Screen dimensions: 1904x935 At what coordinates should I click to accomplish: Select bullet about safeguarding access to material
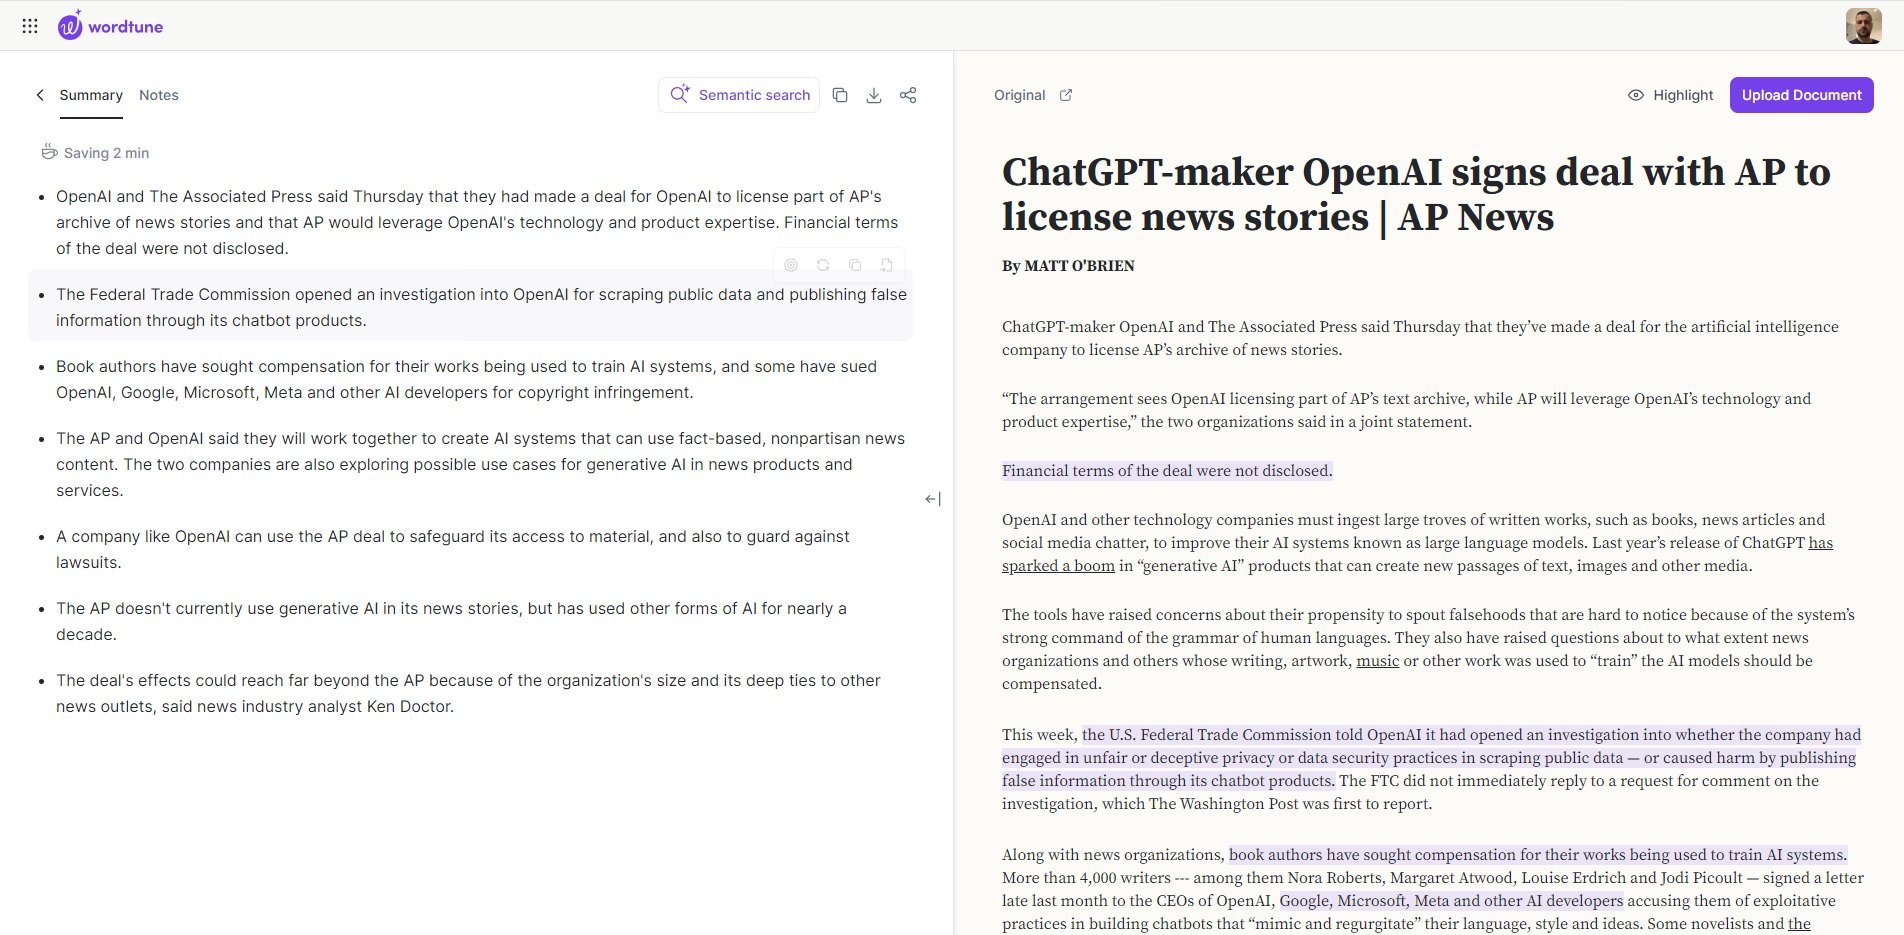[453, 549]
